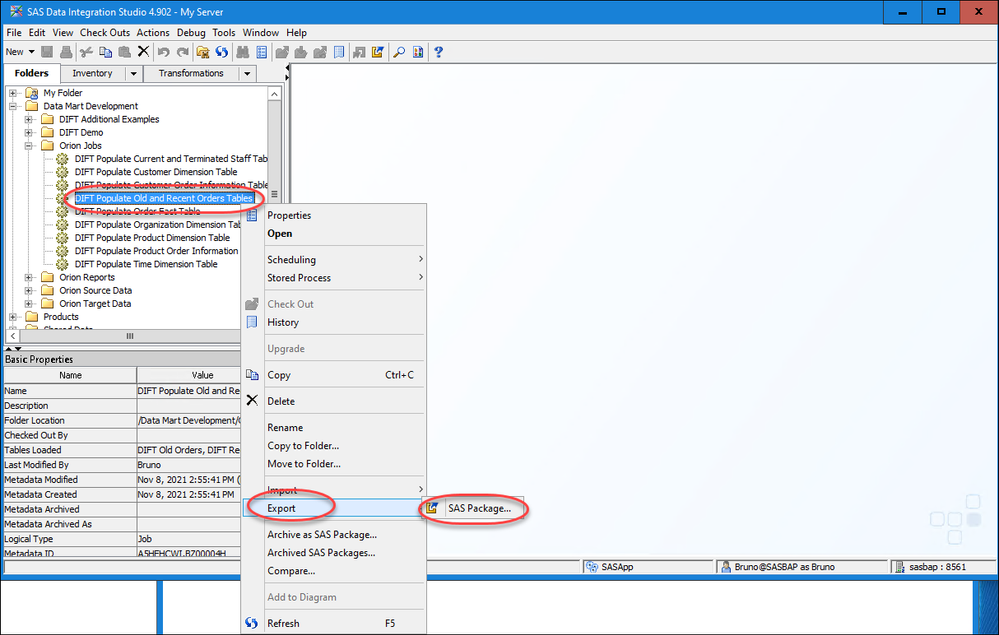The width and height of the screenshot is (999, 635).
Task: Expand the Products folder node
Action: pos(13,317)
